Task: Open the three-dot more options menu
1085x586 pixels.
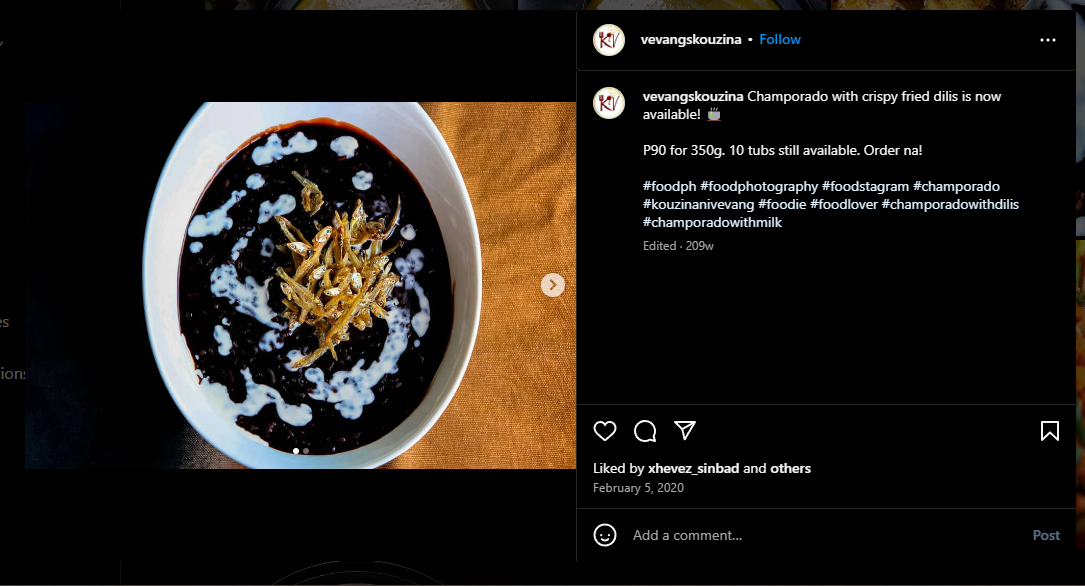Action: pos(1047,40)
